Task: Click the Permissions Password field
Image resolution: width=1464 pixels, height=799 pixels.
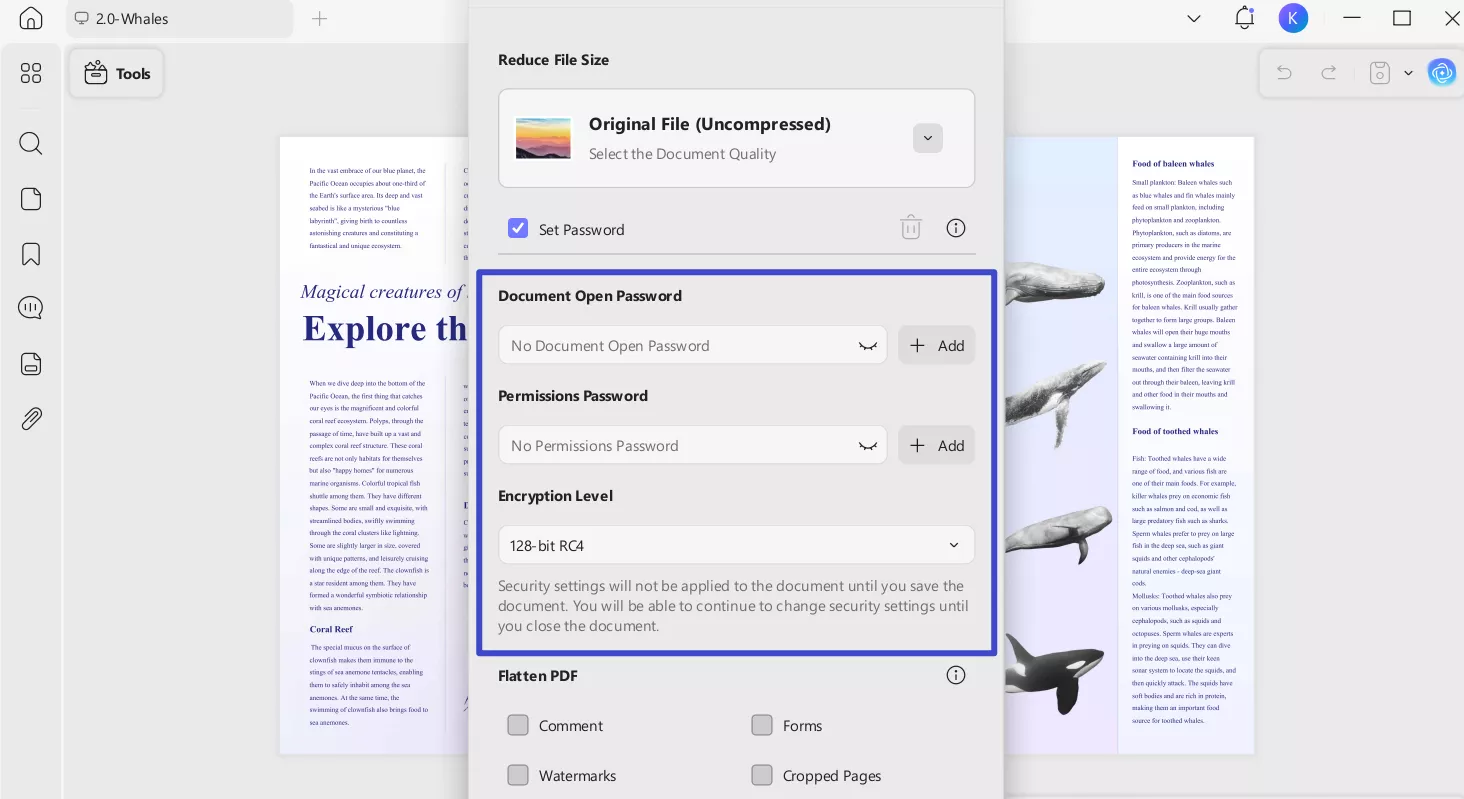Action: pos(692,445)
